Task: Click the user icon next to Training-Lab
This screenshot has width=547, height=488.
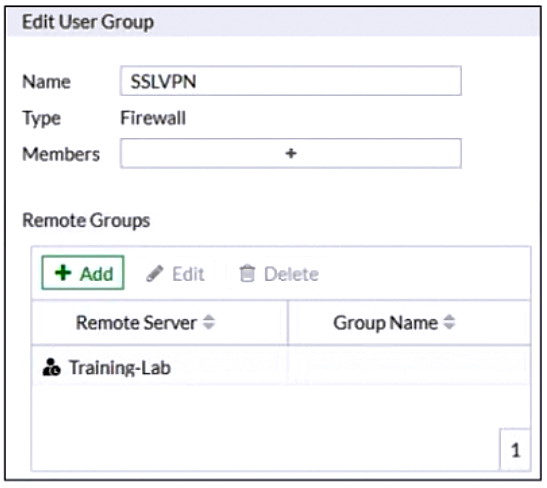Action: [x=51, y=367]
